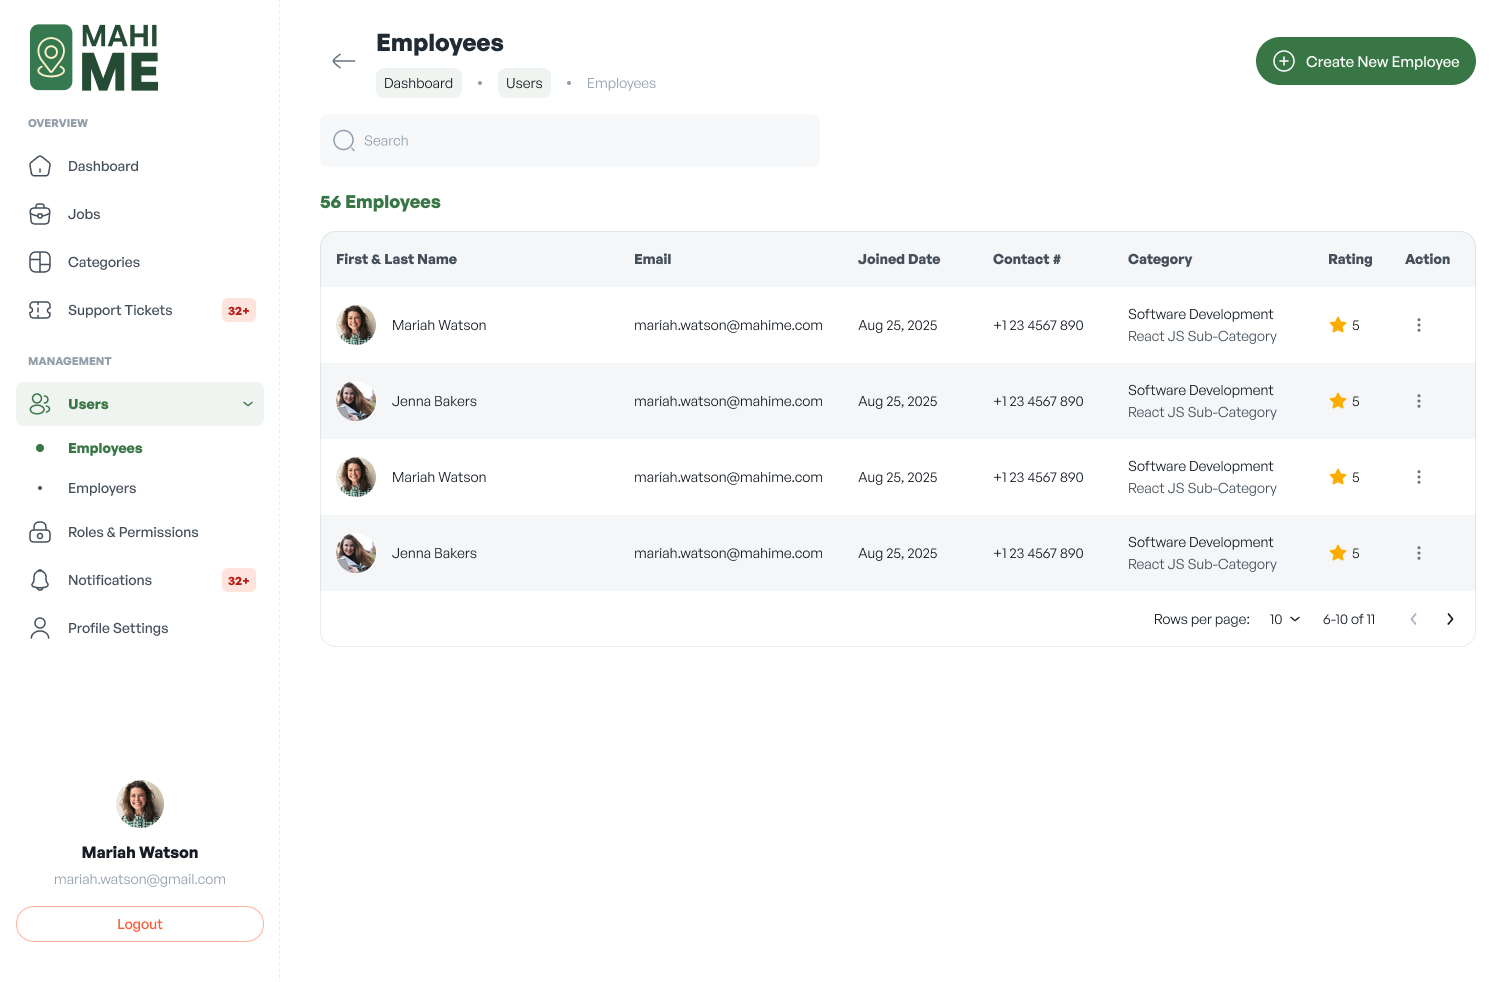Click the Support Tickets ticket icon

[x=40, y=310]
